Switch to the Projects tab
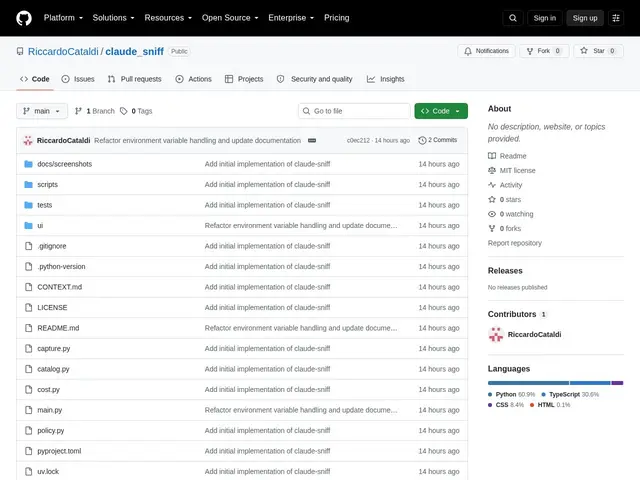 (244, 79)
